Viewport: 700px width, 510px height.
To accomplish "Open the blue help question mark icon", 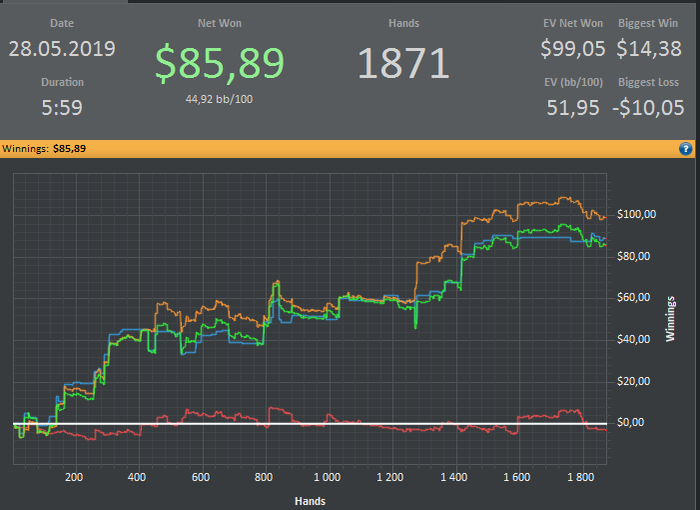I will tap(686, 149).
